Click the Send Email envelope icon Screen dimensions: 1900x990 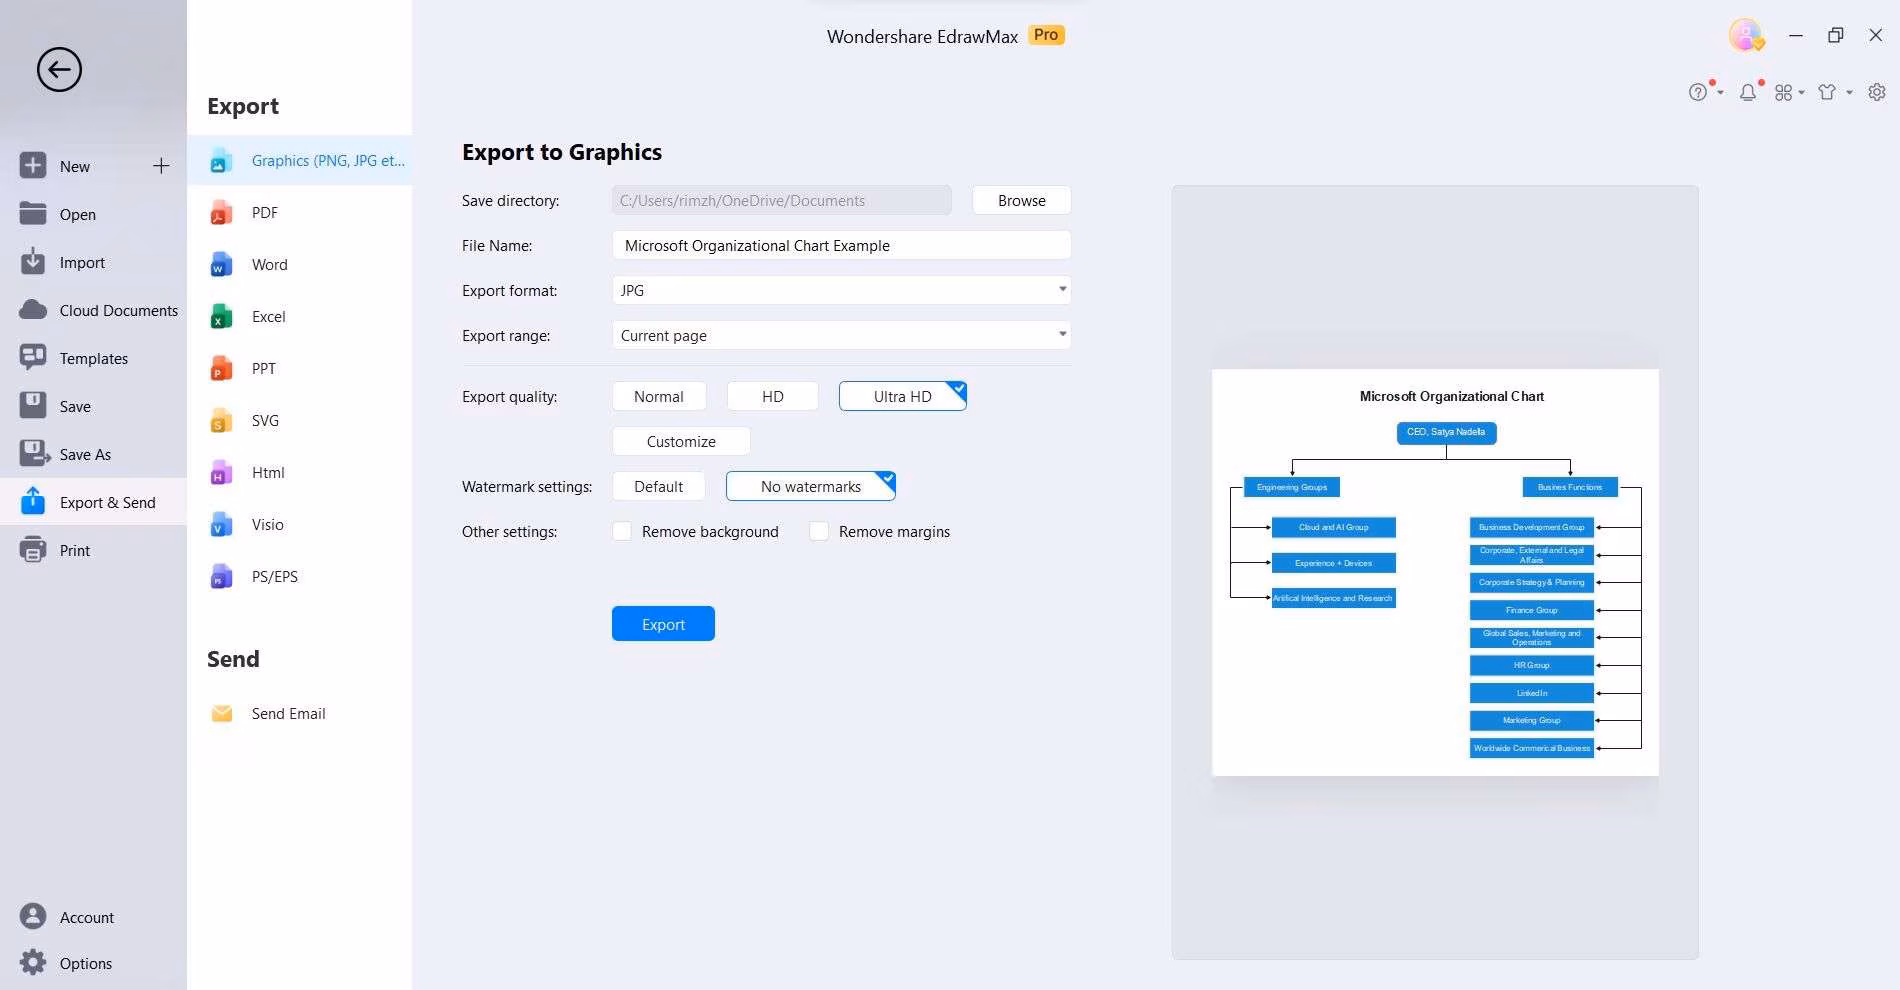click(222, 713)
